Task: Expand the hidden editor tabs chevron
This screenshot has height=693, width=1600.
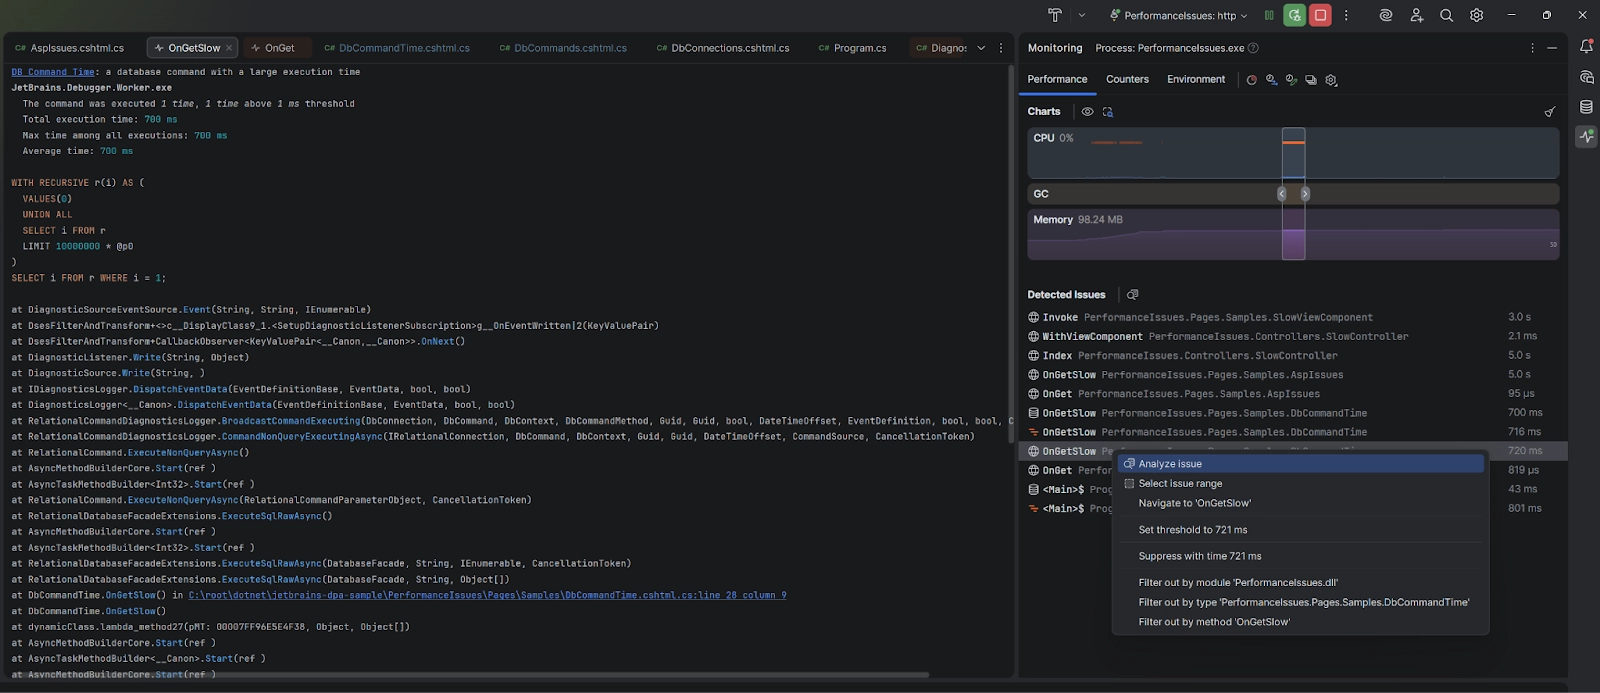Action: [x=981, y=48]
